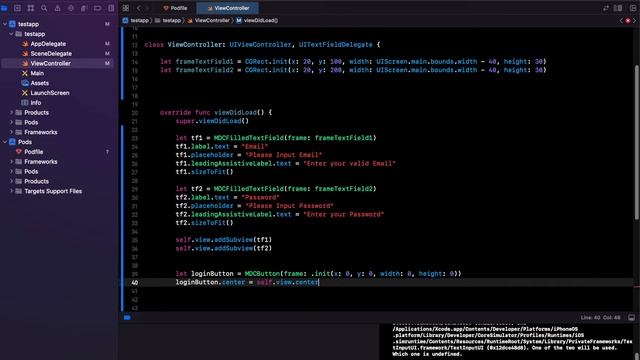Jump to previous issue arrow

click(621, 20)
